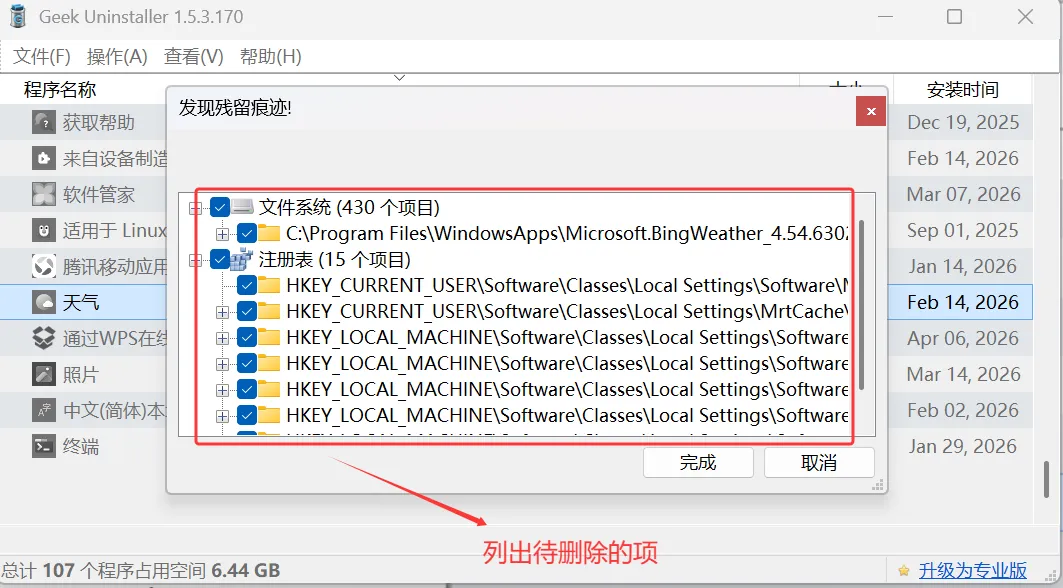Image resolution: width=1063 pixels, height=588 pixels.
Task: Open the 查看(V) menu
Action: [x=194, y=56]
